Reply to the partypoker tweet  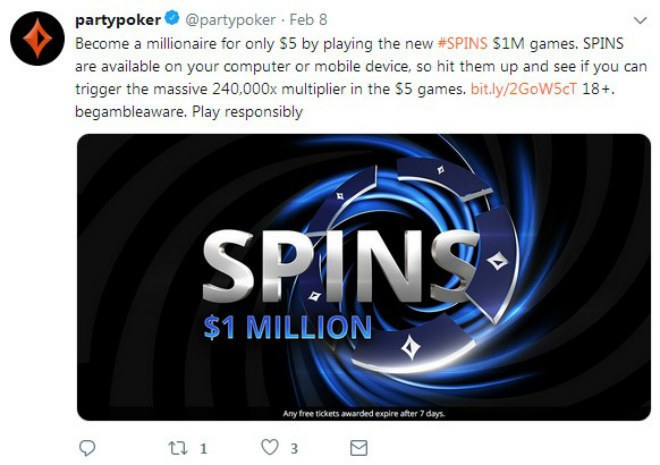coord(87,447)
